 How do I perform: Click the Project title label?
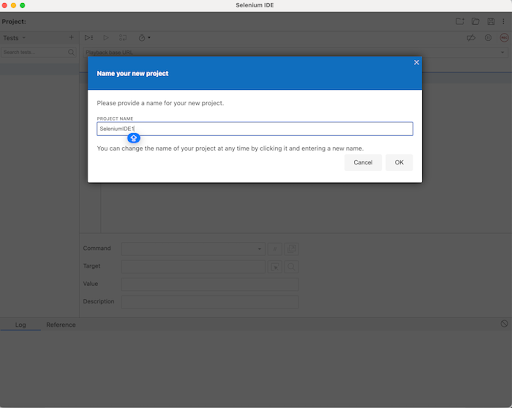coord(14,22)
